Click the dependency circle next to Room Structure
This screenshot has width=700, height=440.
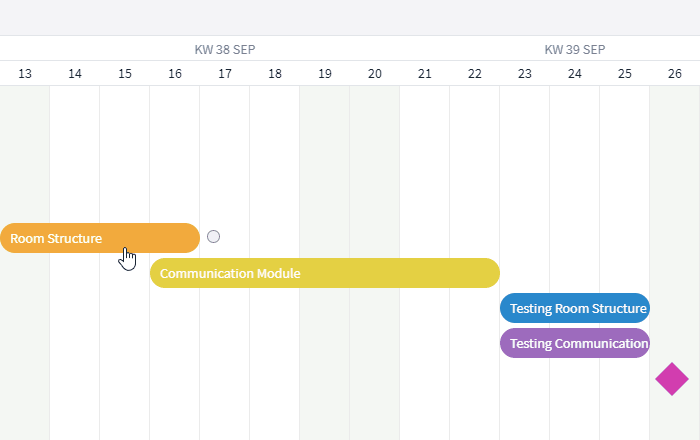click(213, 237)
